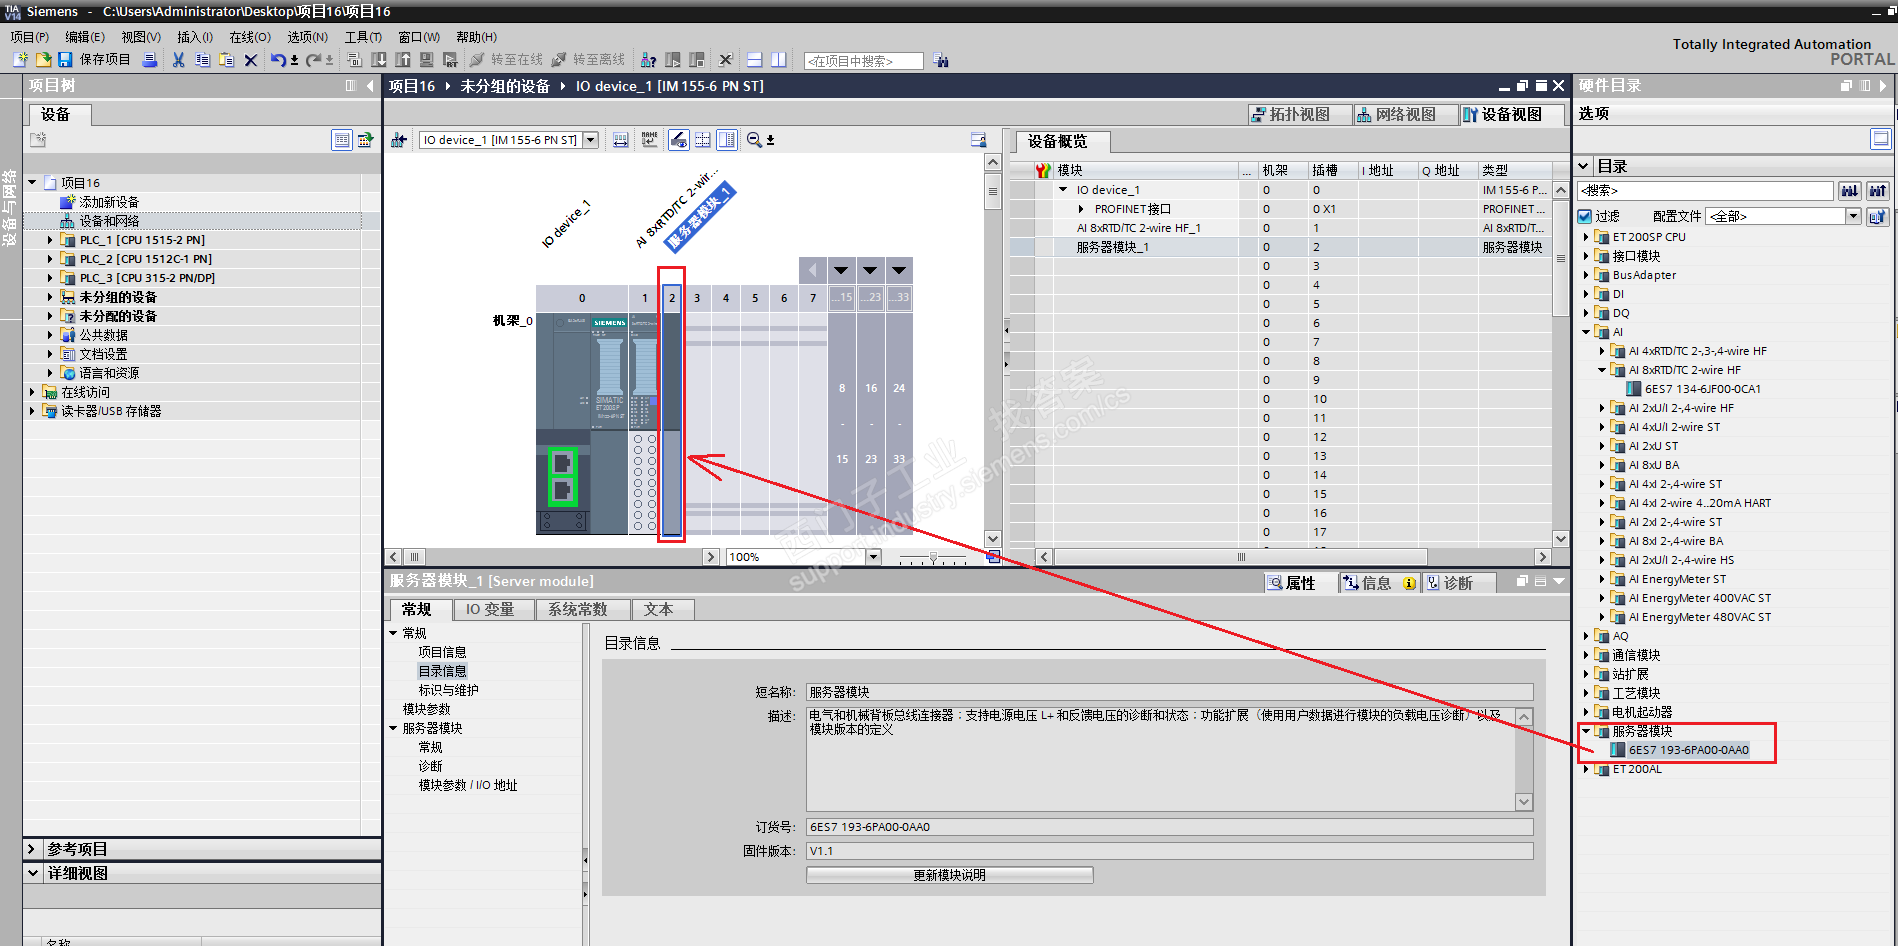Open the IO device_1 device selector dropdown
Viewport: 1898px width, 946px height.
click(x=591, y=140)
